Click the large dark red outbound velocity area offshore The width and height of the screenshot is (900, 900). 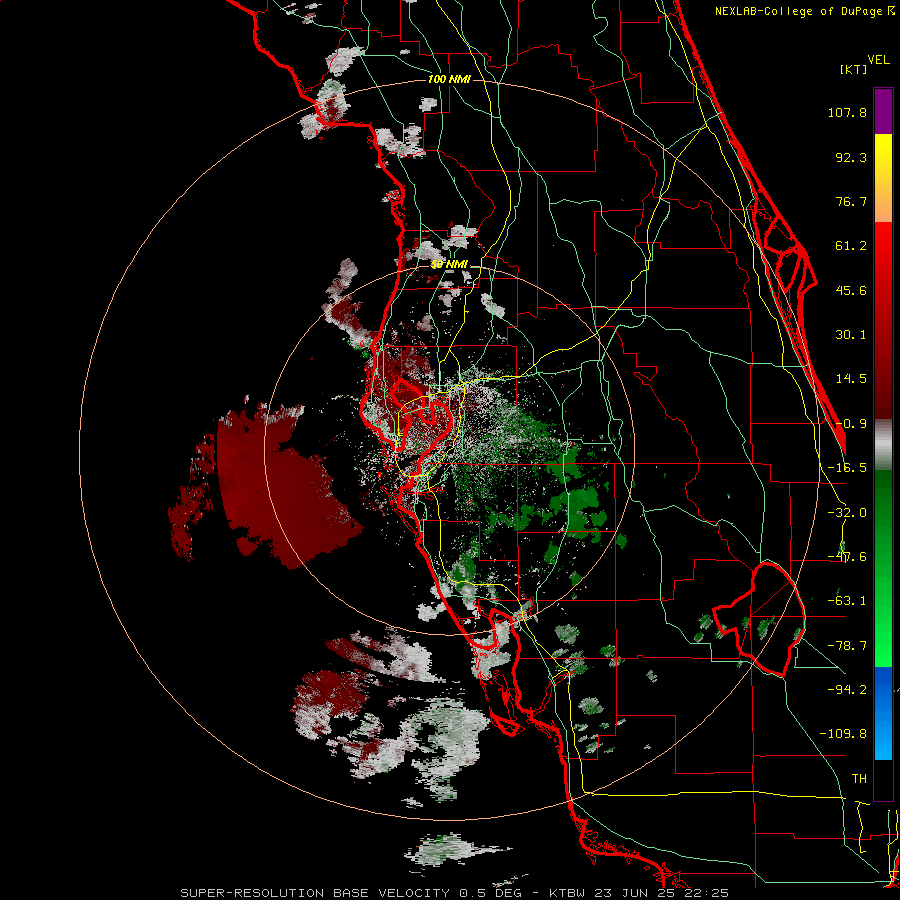click(x=281, y=488)
